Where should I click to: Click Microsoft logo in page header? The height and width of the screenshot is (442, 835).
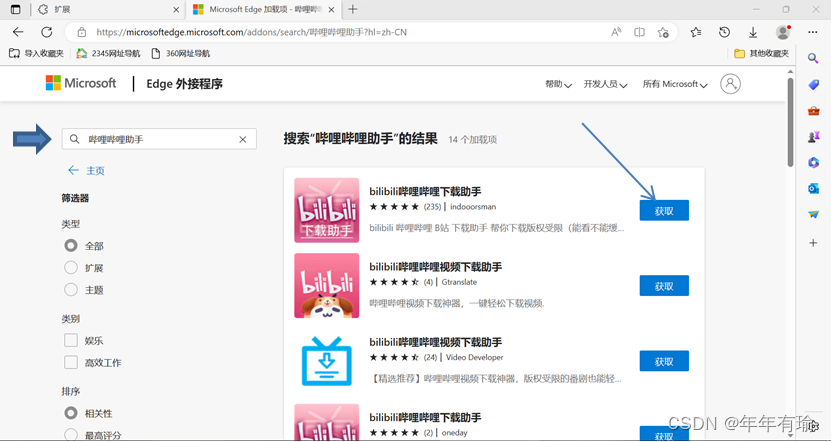tap(81, 83)
